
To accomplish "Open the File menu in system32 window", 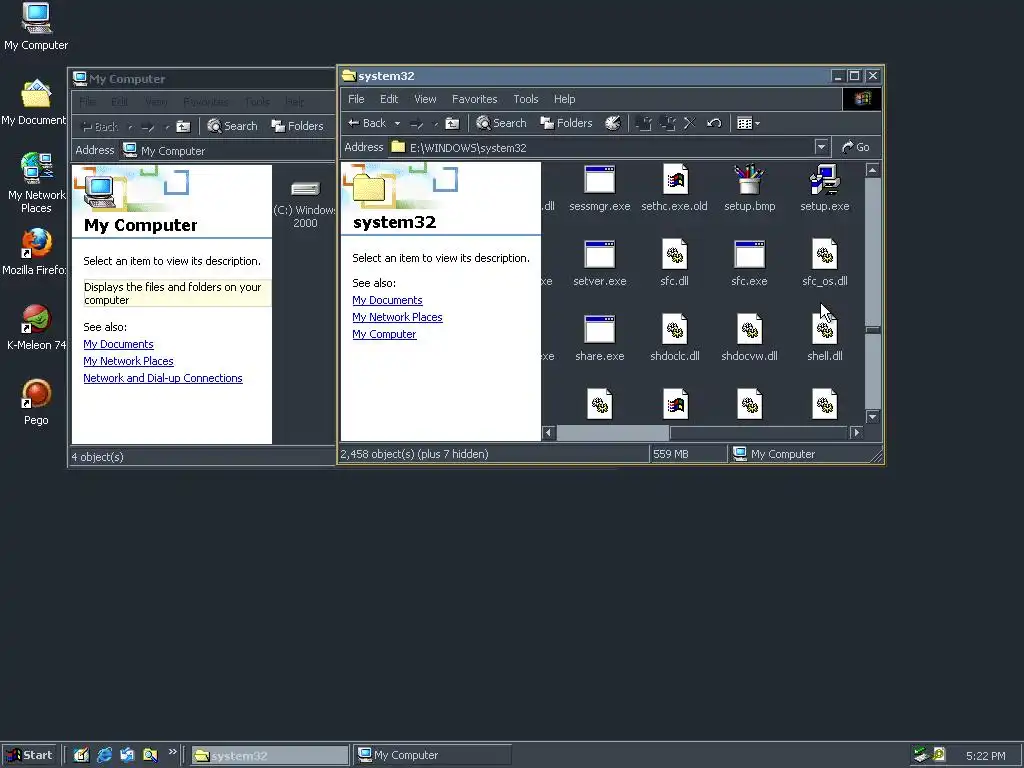I will coord(356,99).
